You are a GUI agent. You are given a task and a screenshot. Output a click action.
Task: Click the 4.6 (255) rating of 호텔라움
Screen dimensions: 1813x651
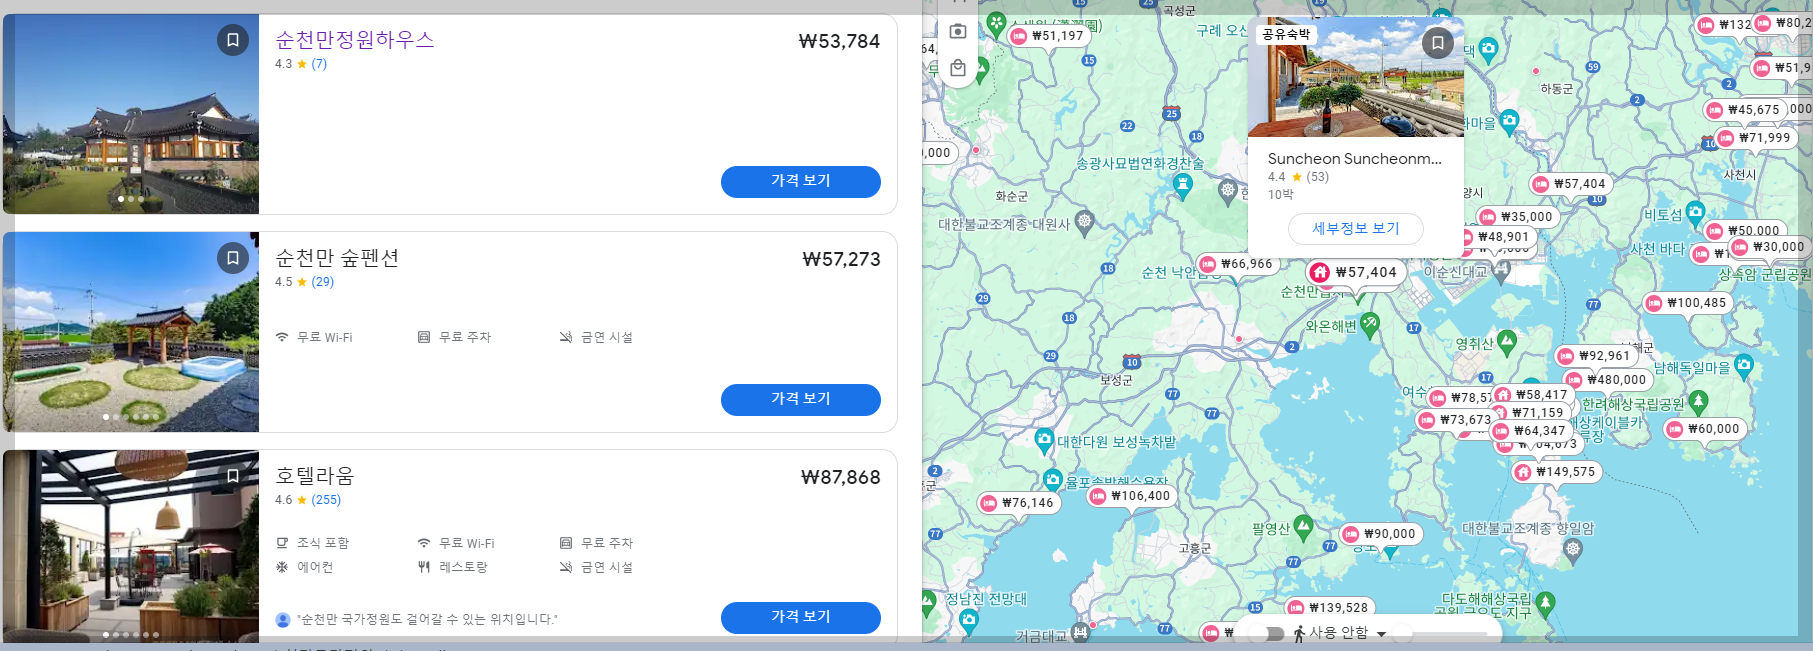pos(308,500)
